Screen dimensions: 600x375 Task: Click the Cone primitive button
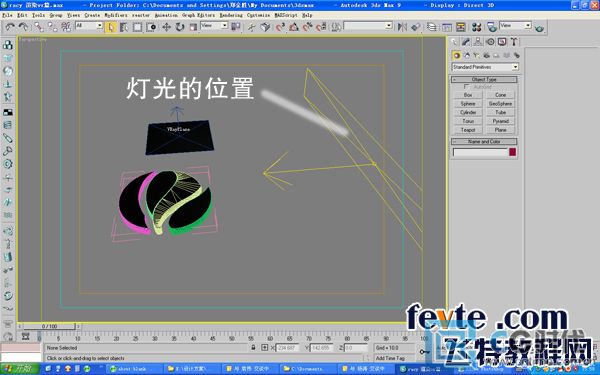[501, 95]
